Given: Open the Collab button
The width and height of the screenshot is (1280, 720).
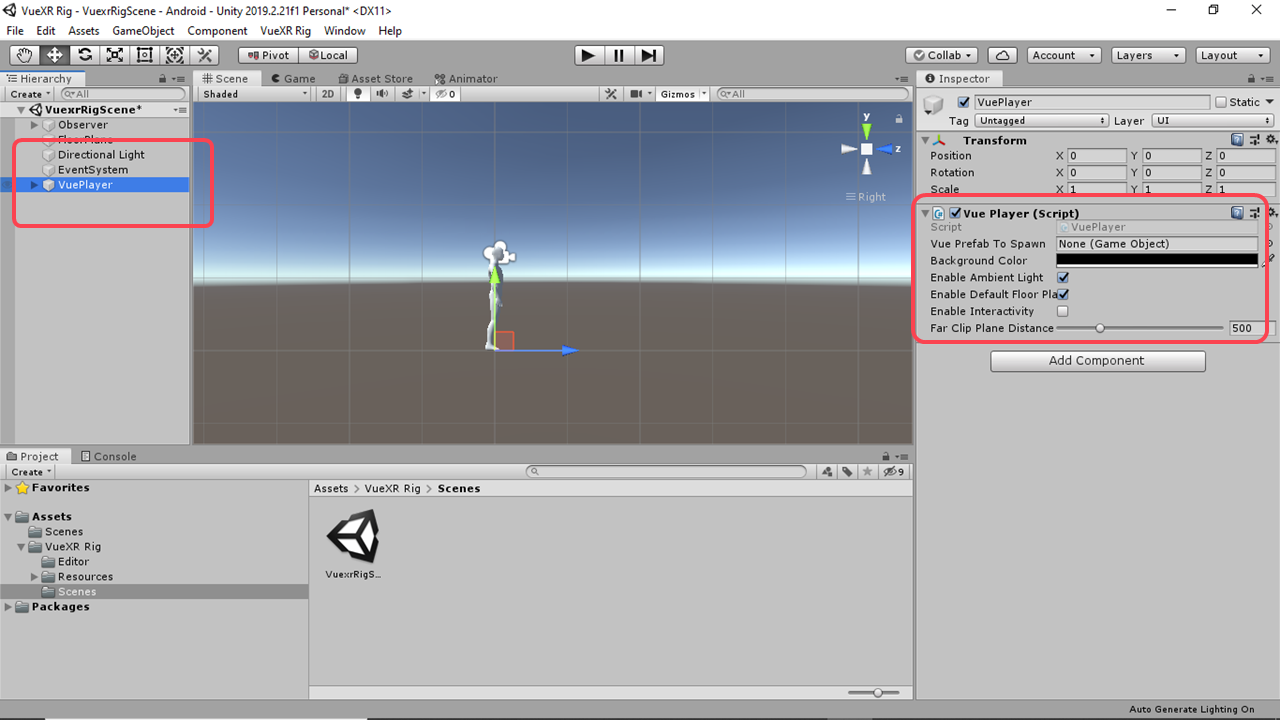Looking at the screenshot, I should point(942,55).
